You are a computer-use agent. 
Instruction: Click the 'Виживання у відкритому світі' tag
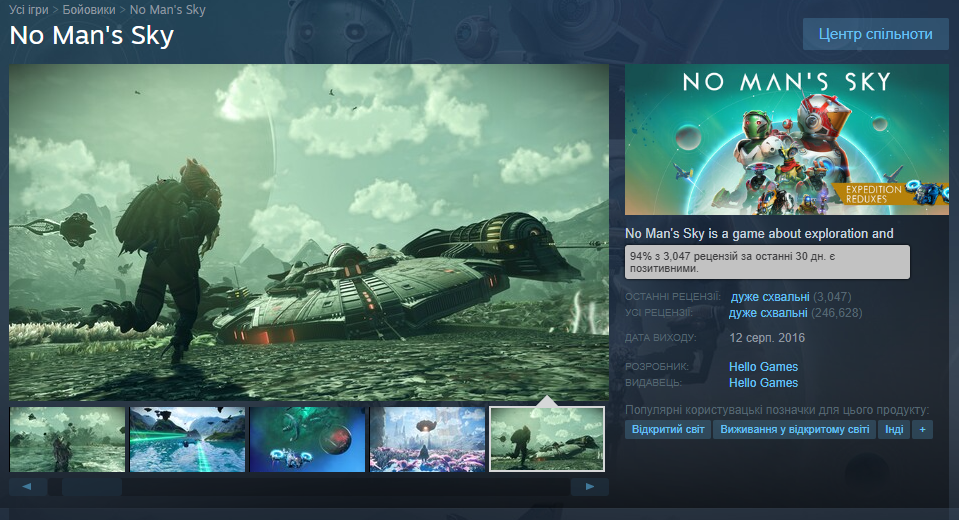click(794, 429)
